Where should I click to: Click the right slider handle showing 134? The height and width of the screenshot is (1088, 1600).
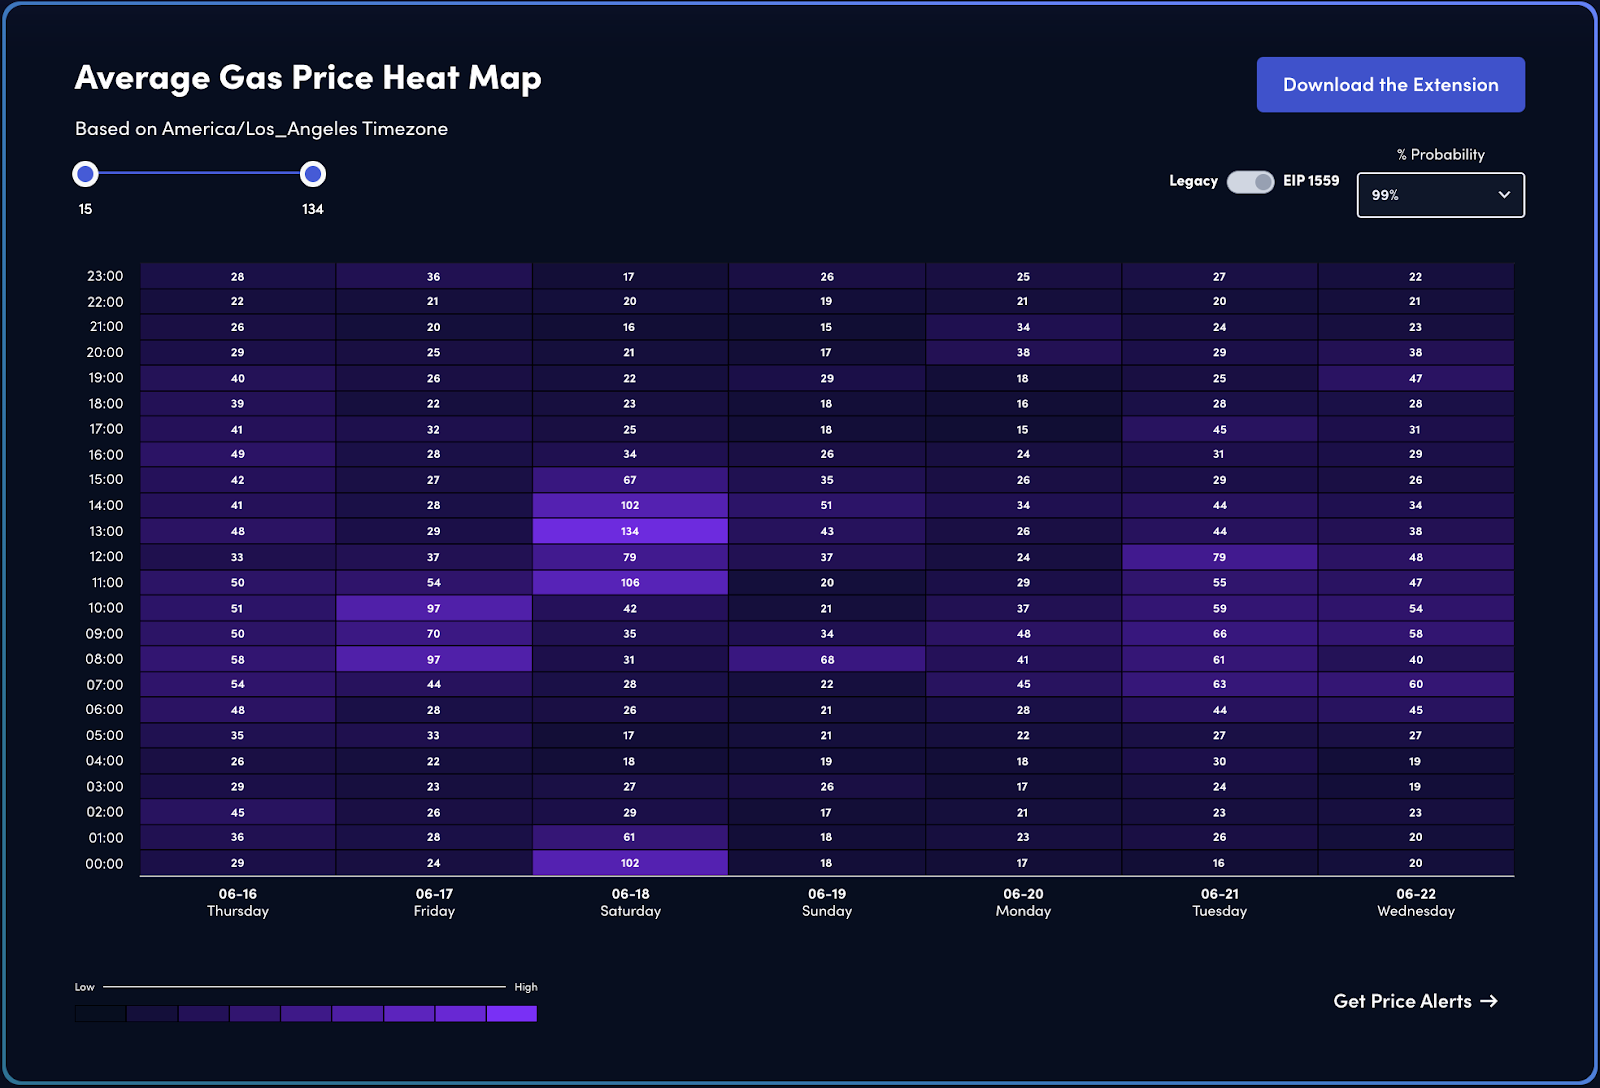point(312,173)
